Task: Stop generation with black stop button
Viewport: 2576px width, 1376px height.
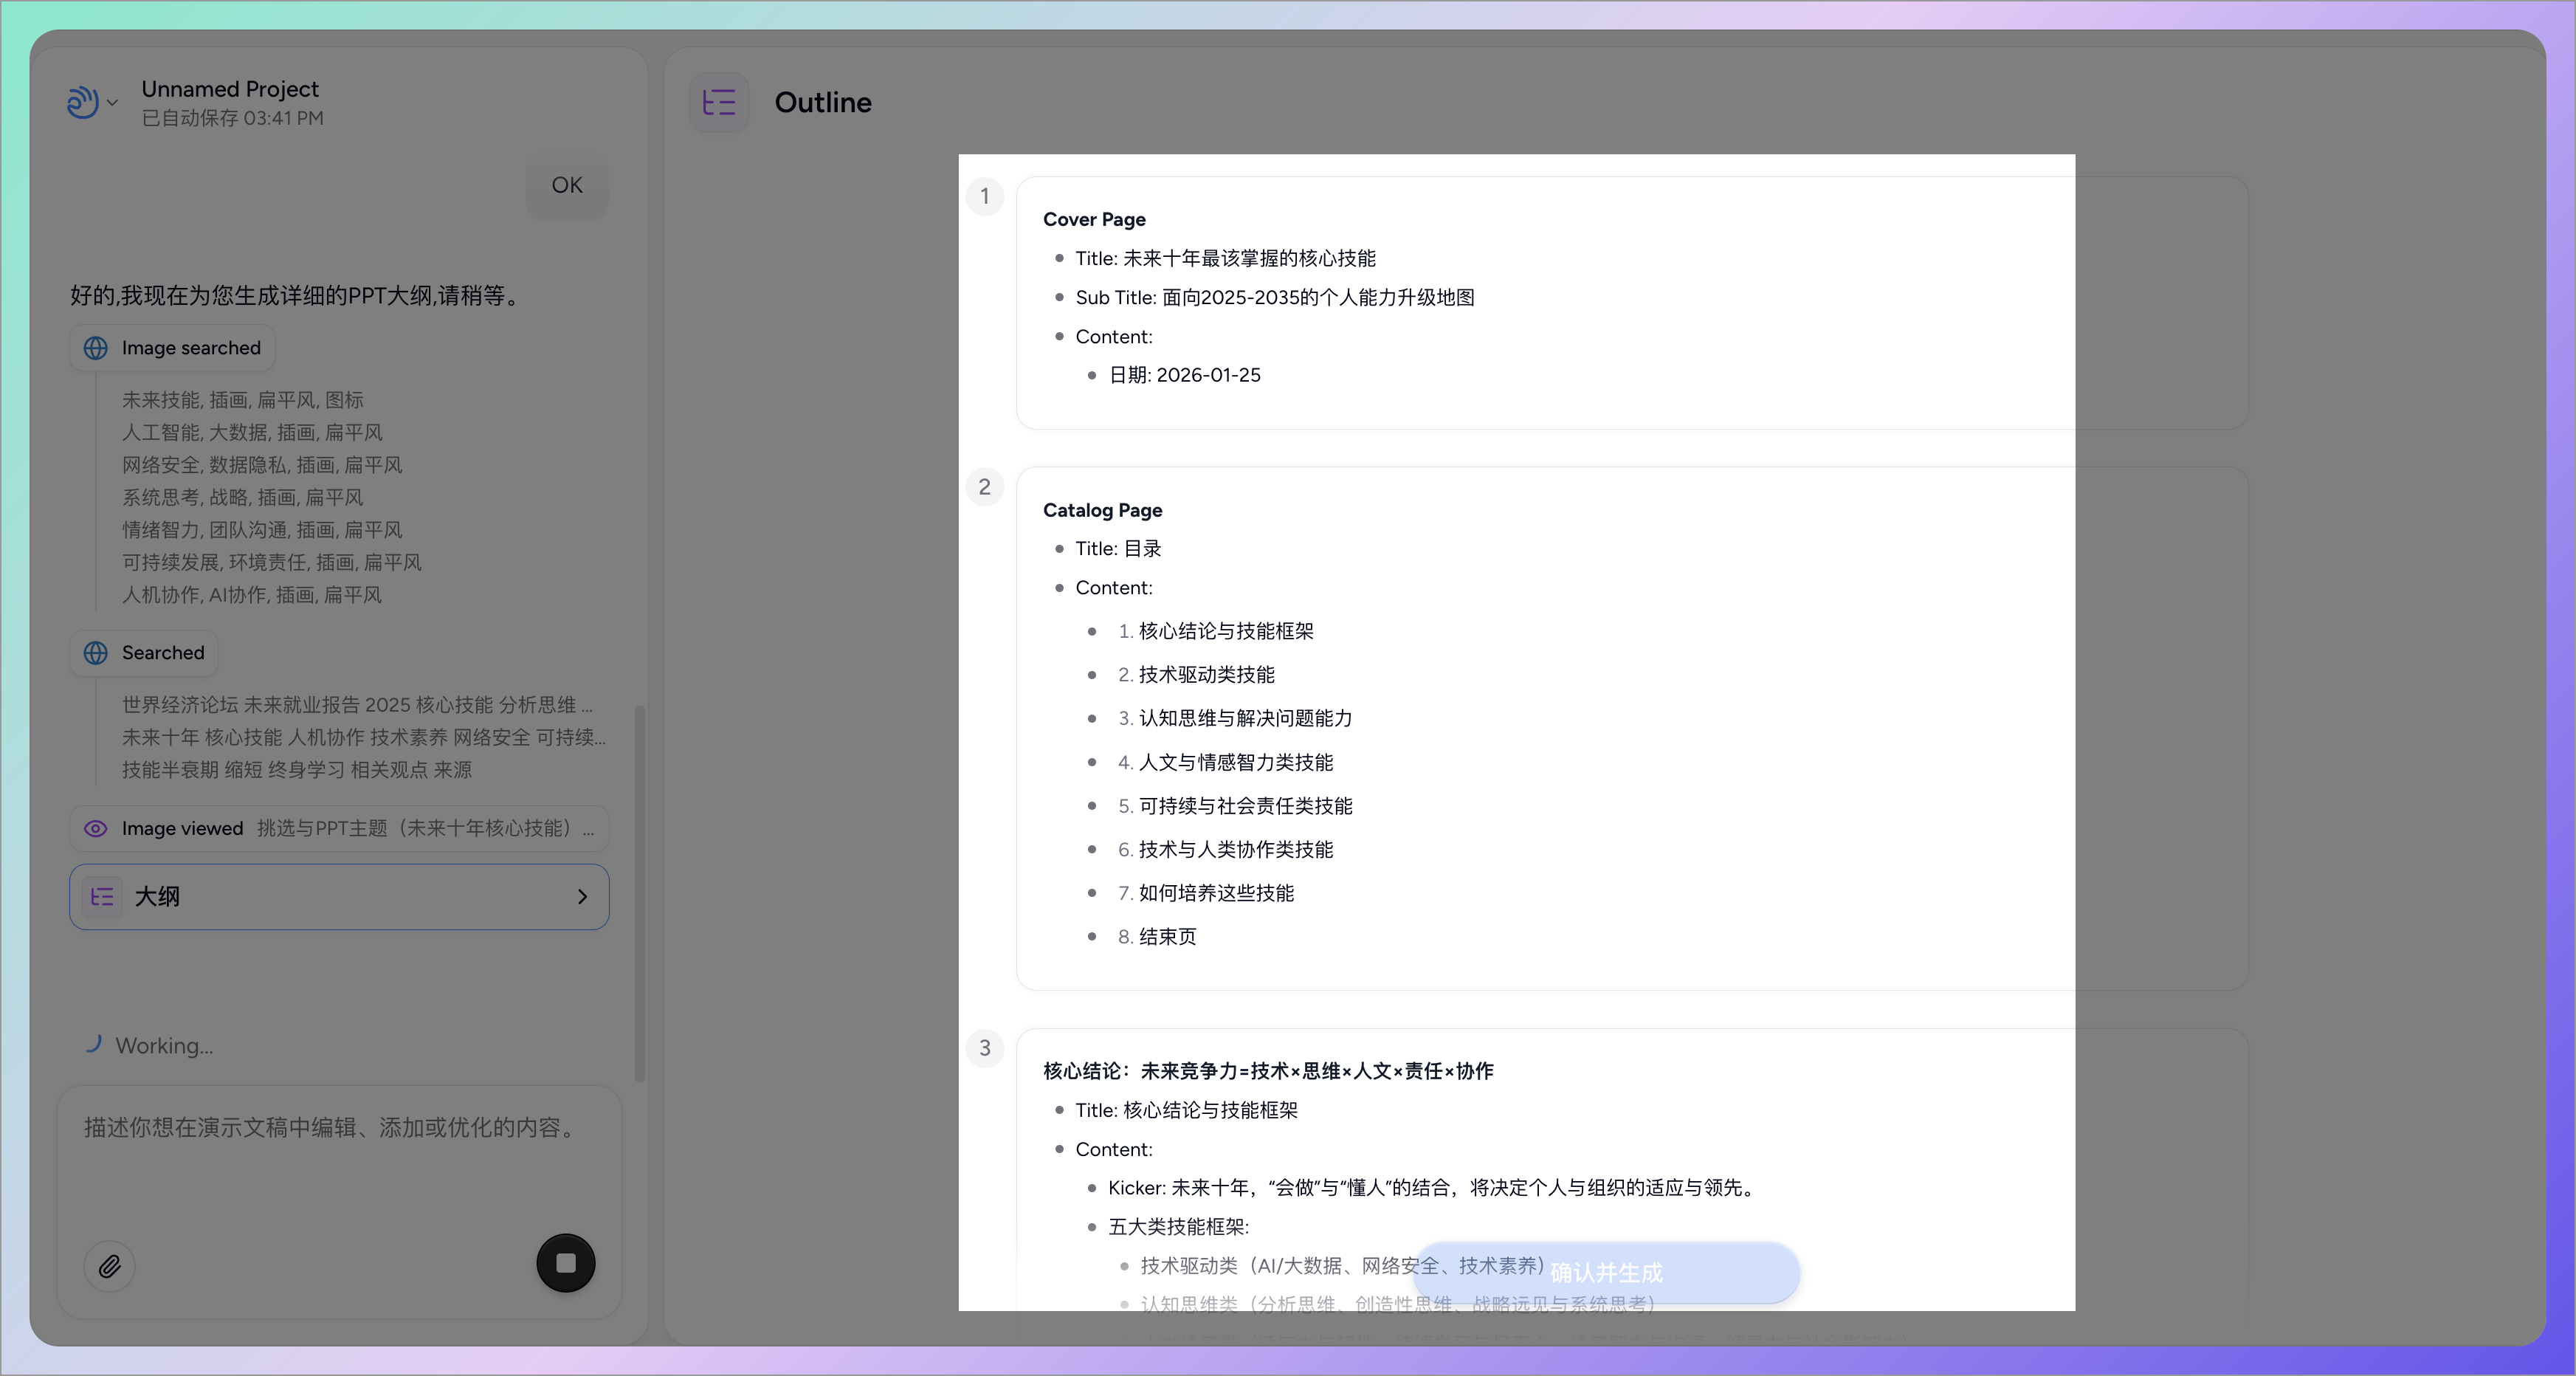Action: click(x=565, y=1263)
